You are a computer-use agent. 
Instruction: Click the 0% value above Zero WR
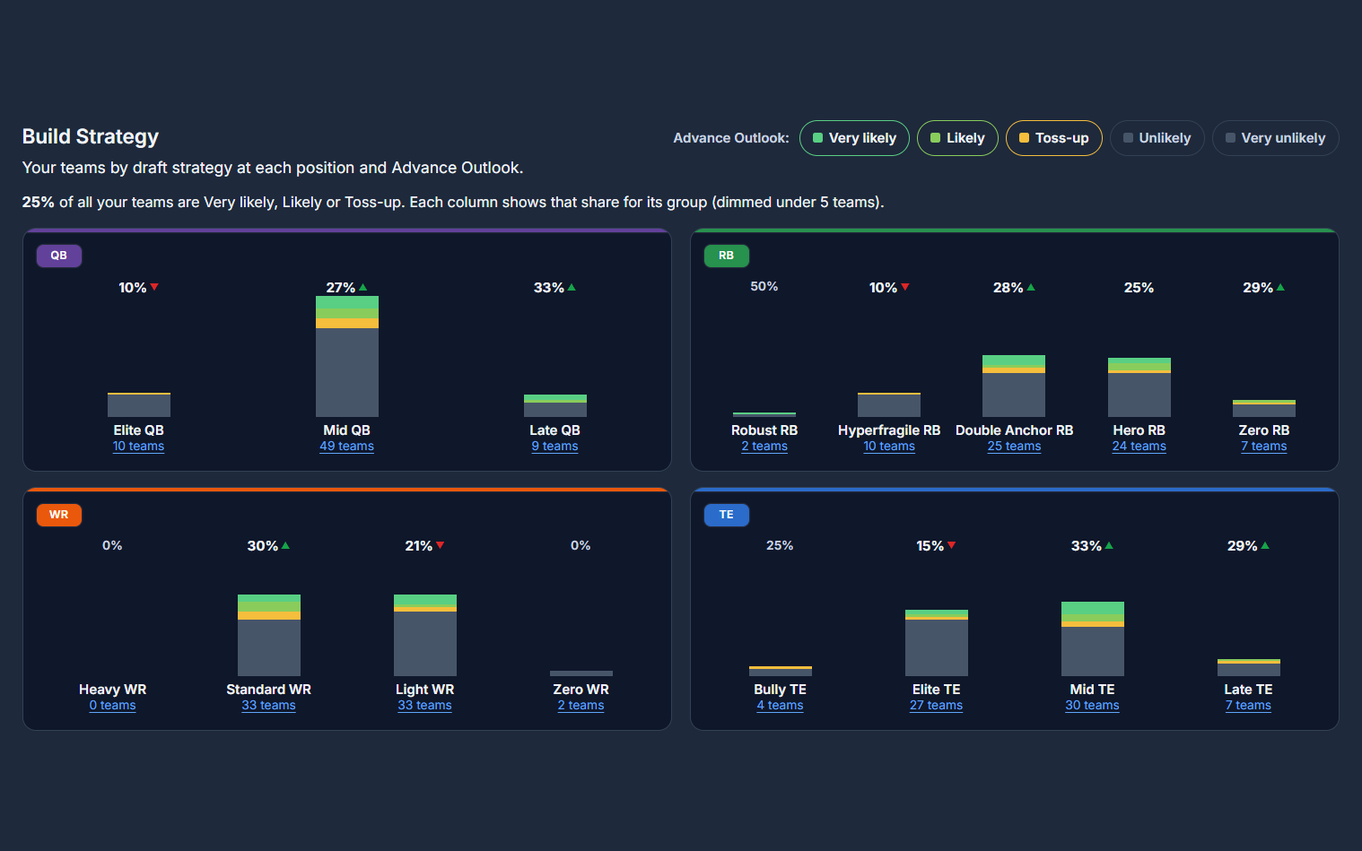click(581, 546)
